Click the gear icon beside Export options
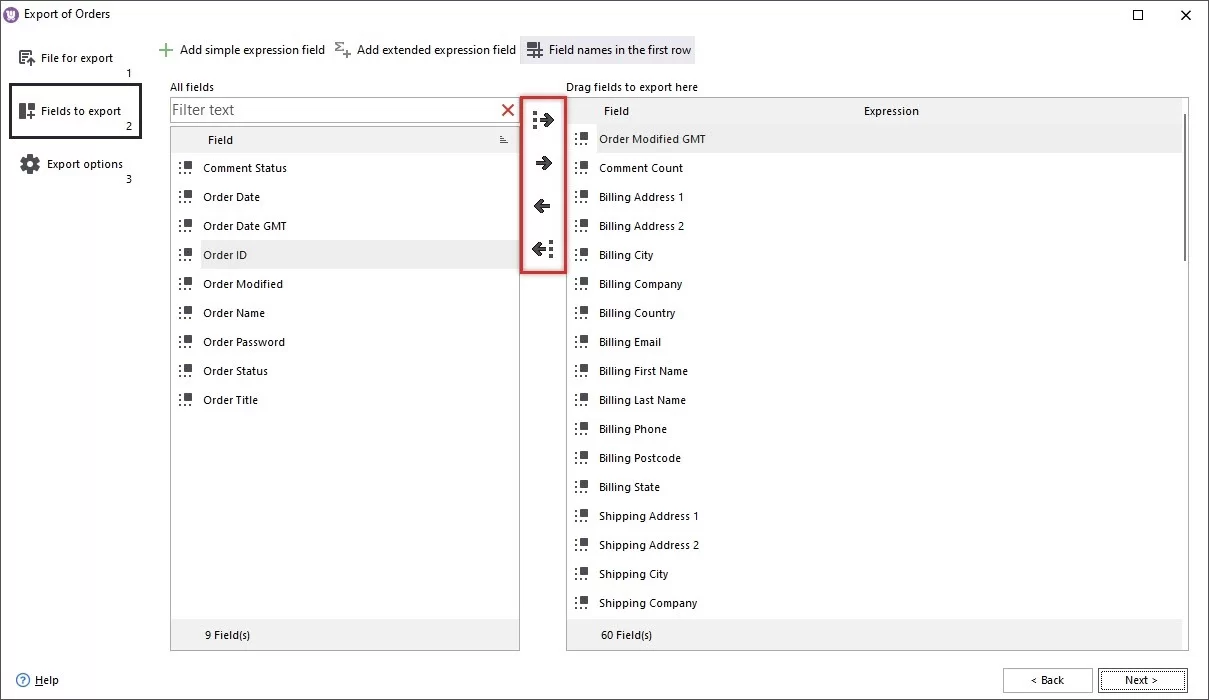 coord(28,164)
